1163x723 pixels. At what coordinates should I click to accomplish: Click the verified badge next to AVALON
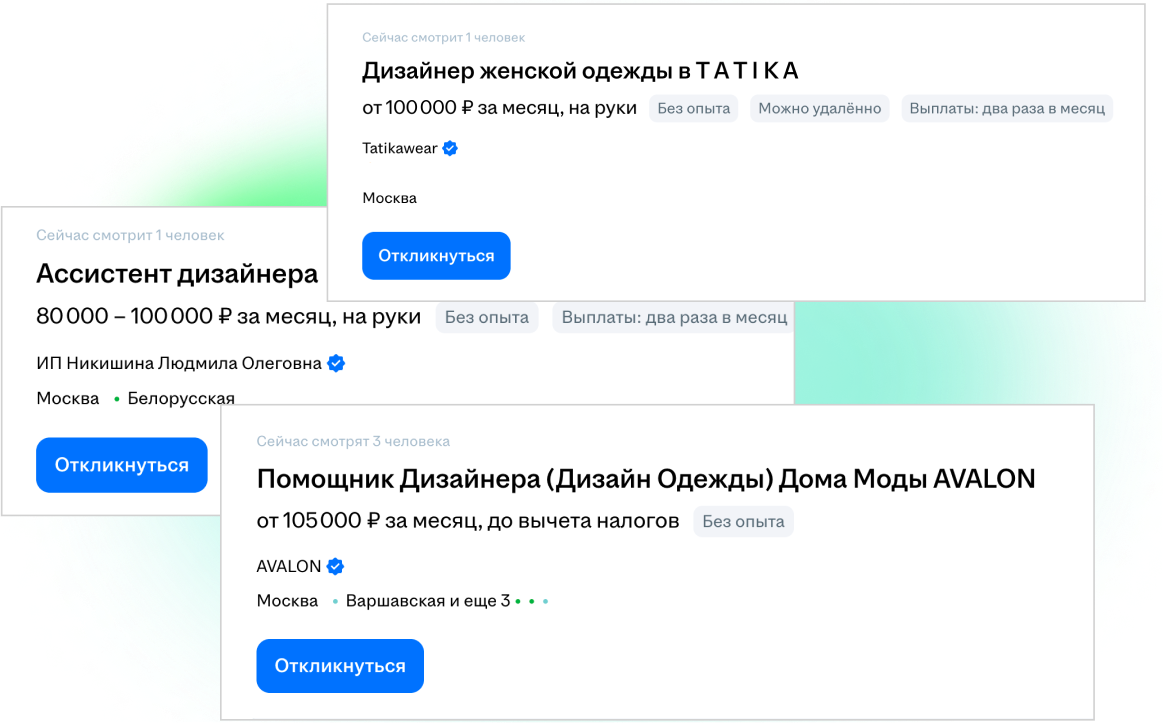click(335, 567)
